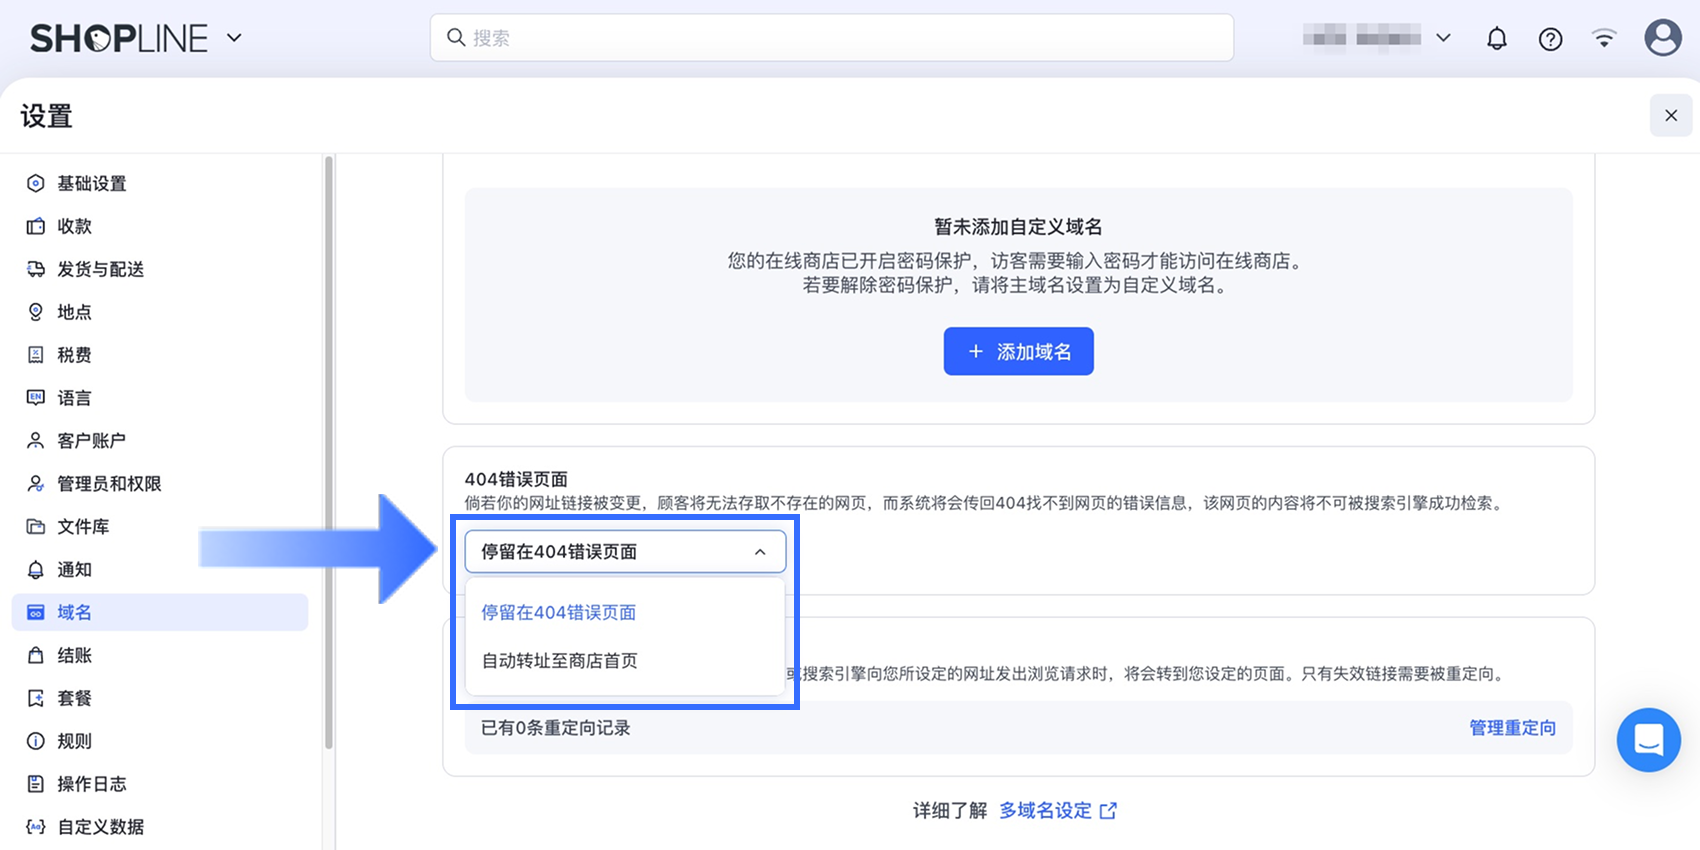Select 自动转址至商店首页 option
Screen dimensions: 1700x850
click(x=560, y=660)
